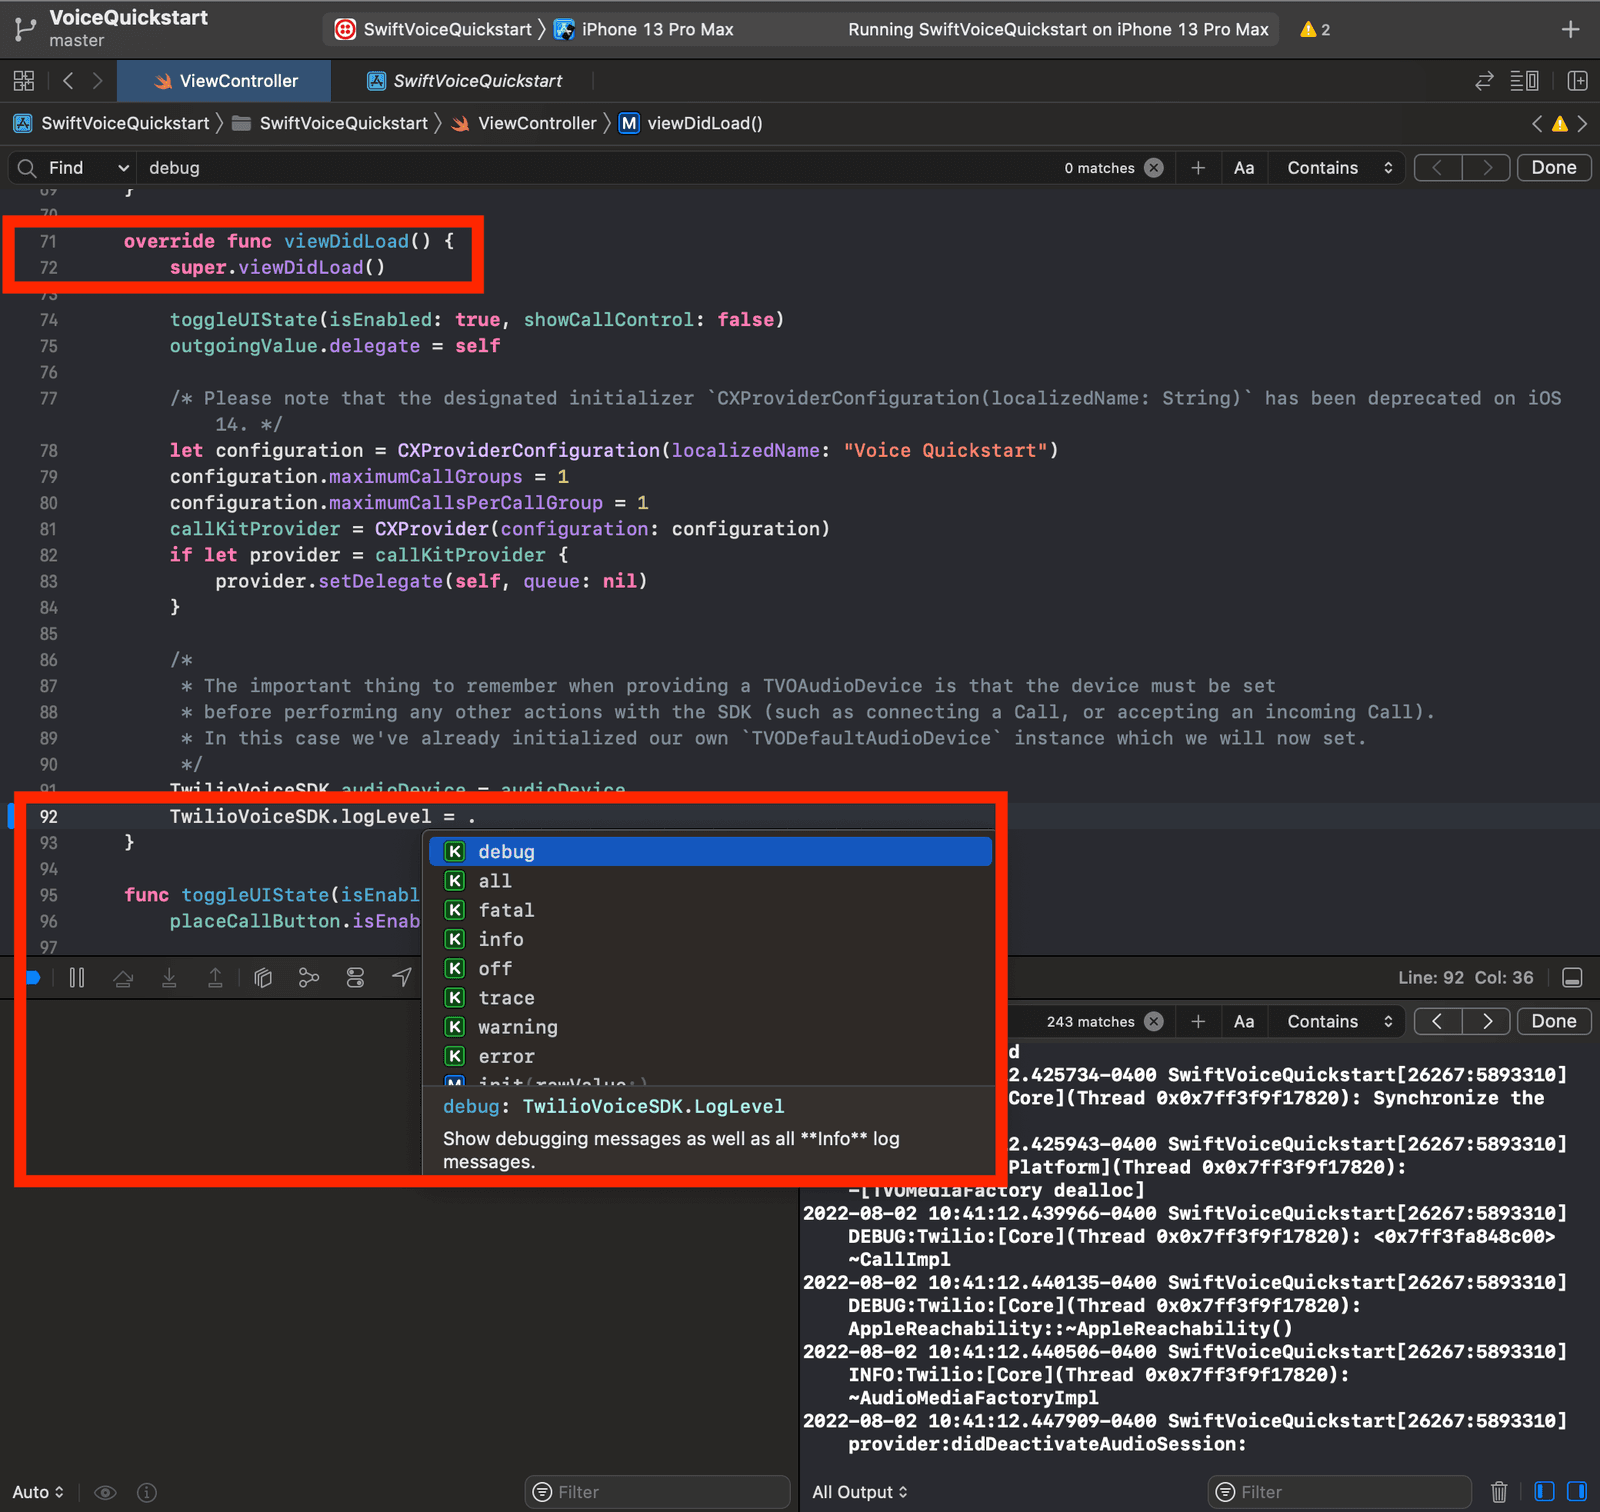This screenshot has height=1512, width=1600.
Task: Select info in the completion popup
Action: coord(501,938)
